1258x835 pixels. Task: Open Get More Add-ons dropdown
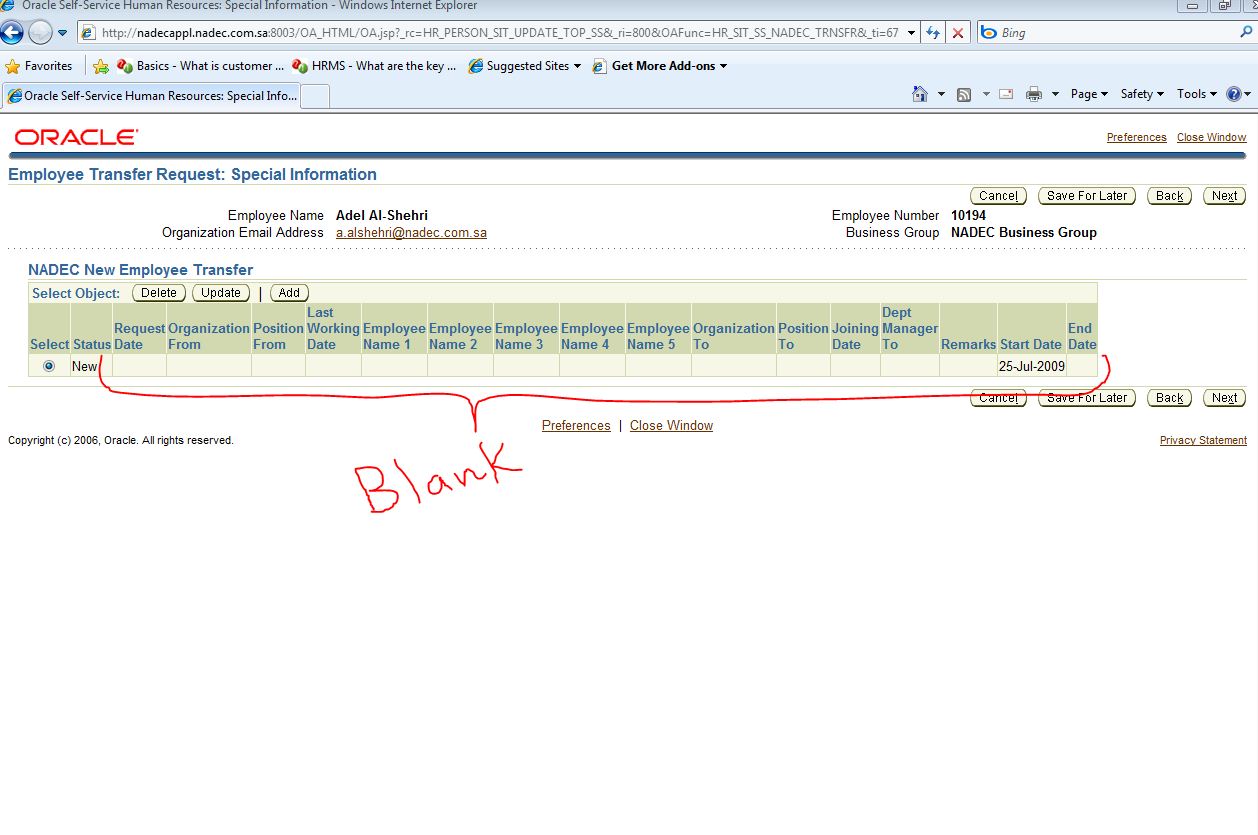(x=660, y=66)
